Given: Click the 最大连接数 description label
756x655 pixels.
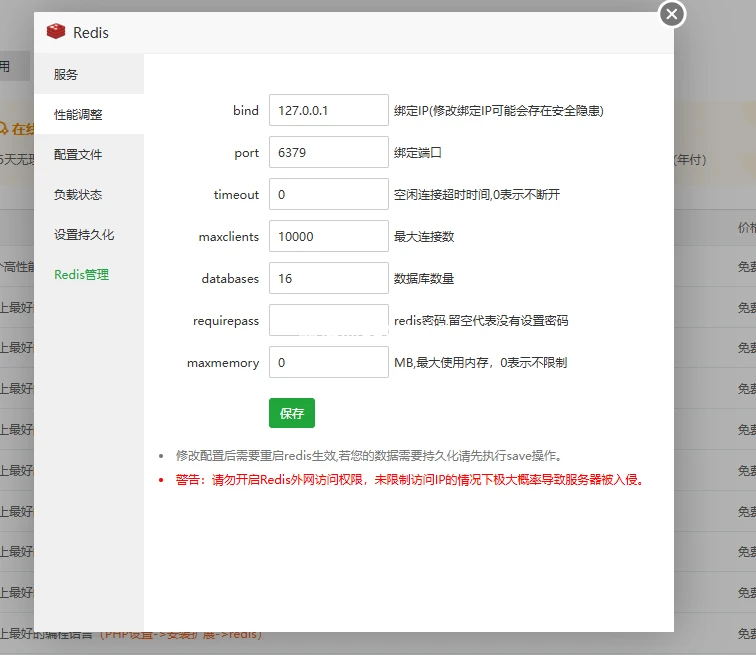Looking at the screenshot, I should tap(424, 237).
